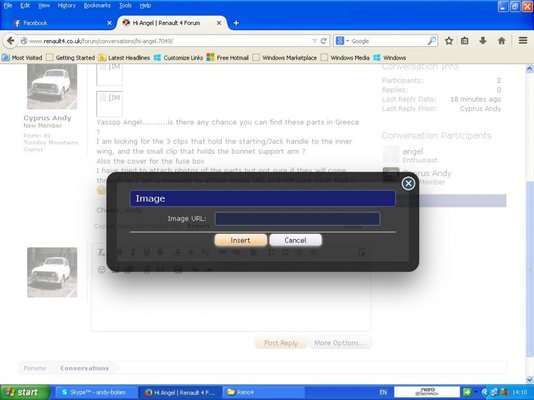Expand the URL history dropdown arrow

click(x=314, y=41)
